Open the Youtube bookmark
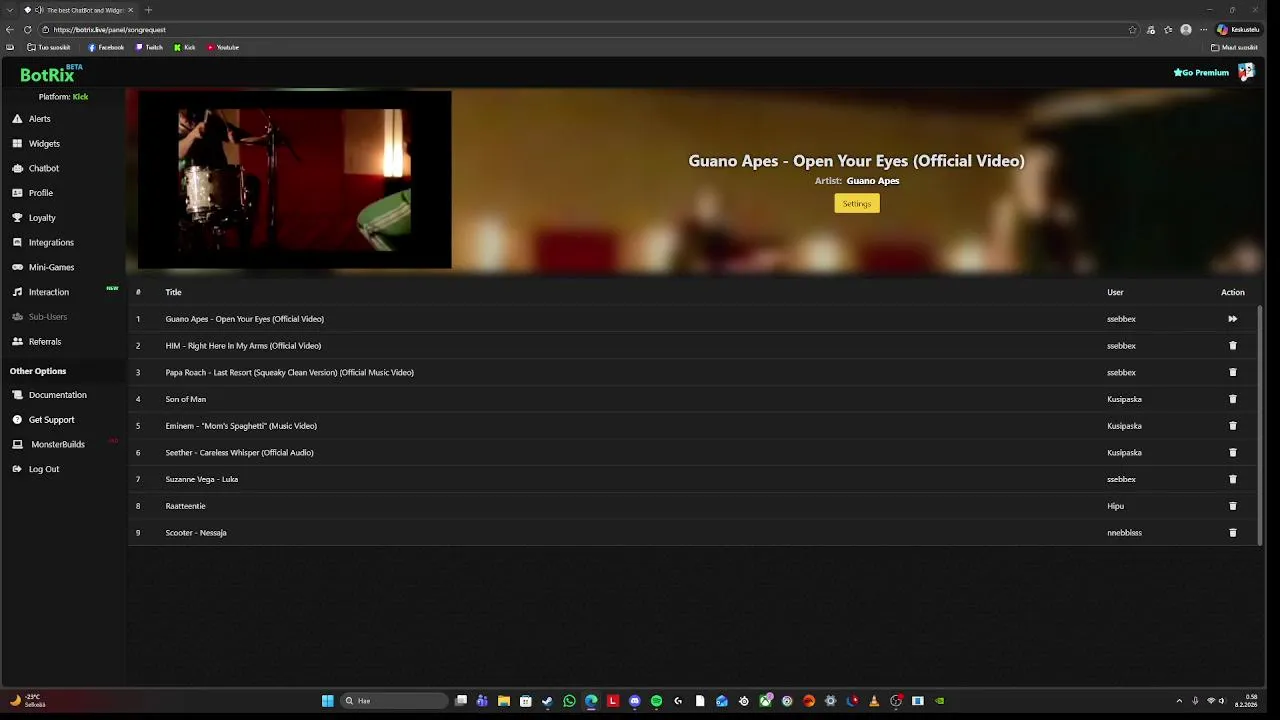The width and height of the screenshot is (1280, 720). (223, 47)
